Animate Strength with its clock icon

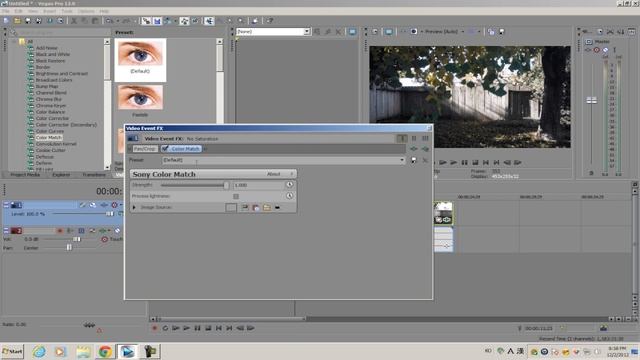coord(289,185)
